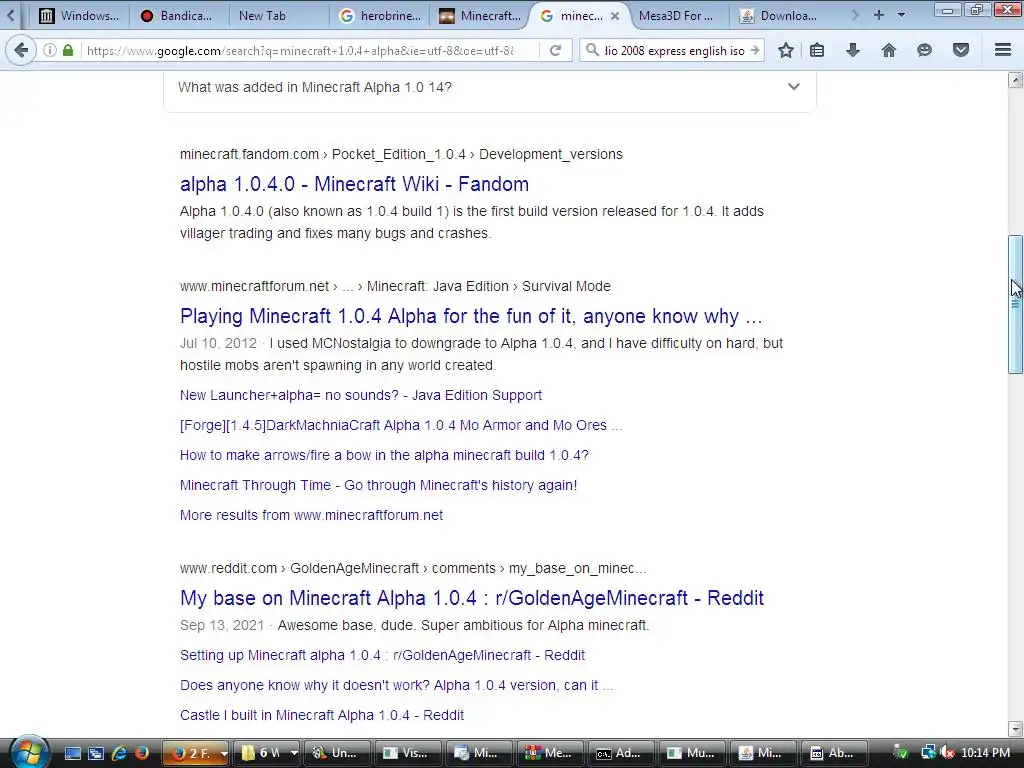Open 'Setting up Minecraft alpha 1.0.4' link
This screenshot has width=1024, height=768.
point(383,655)
